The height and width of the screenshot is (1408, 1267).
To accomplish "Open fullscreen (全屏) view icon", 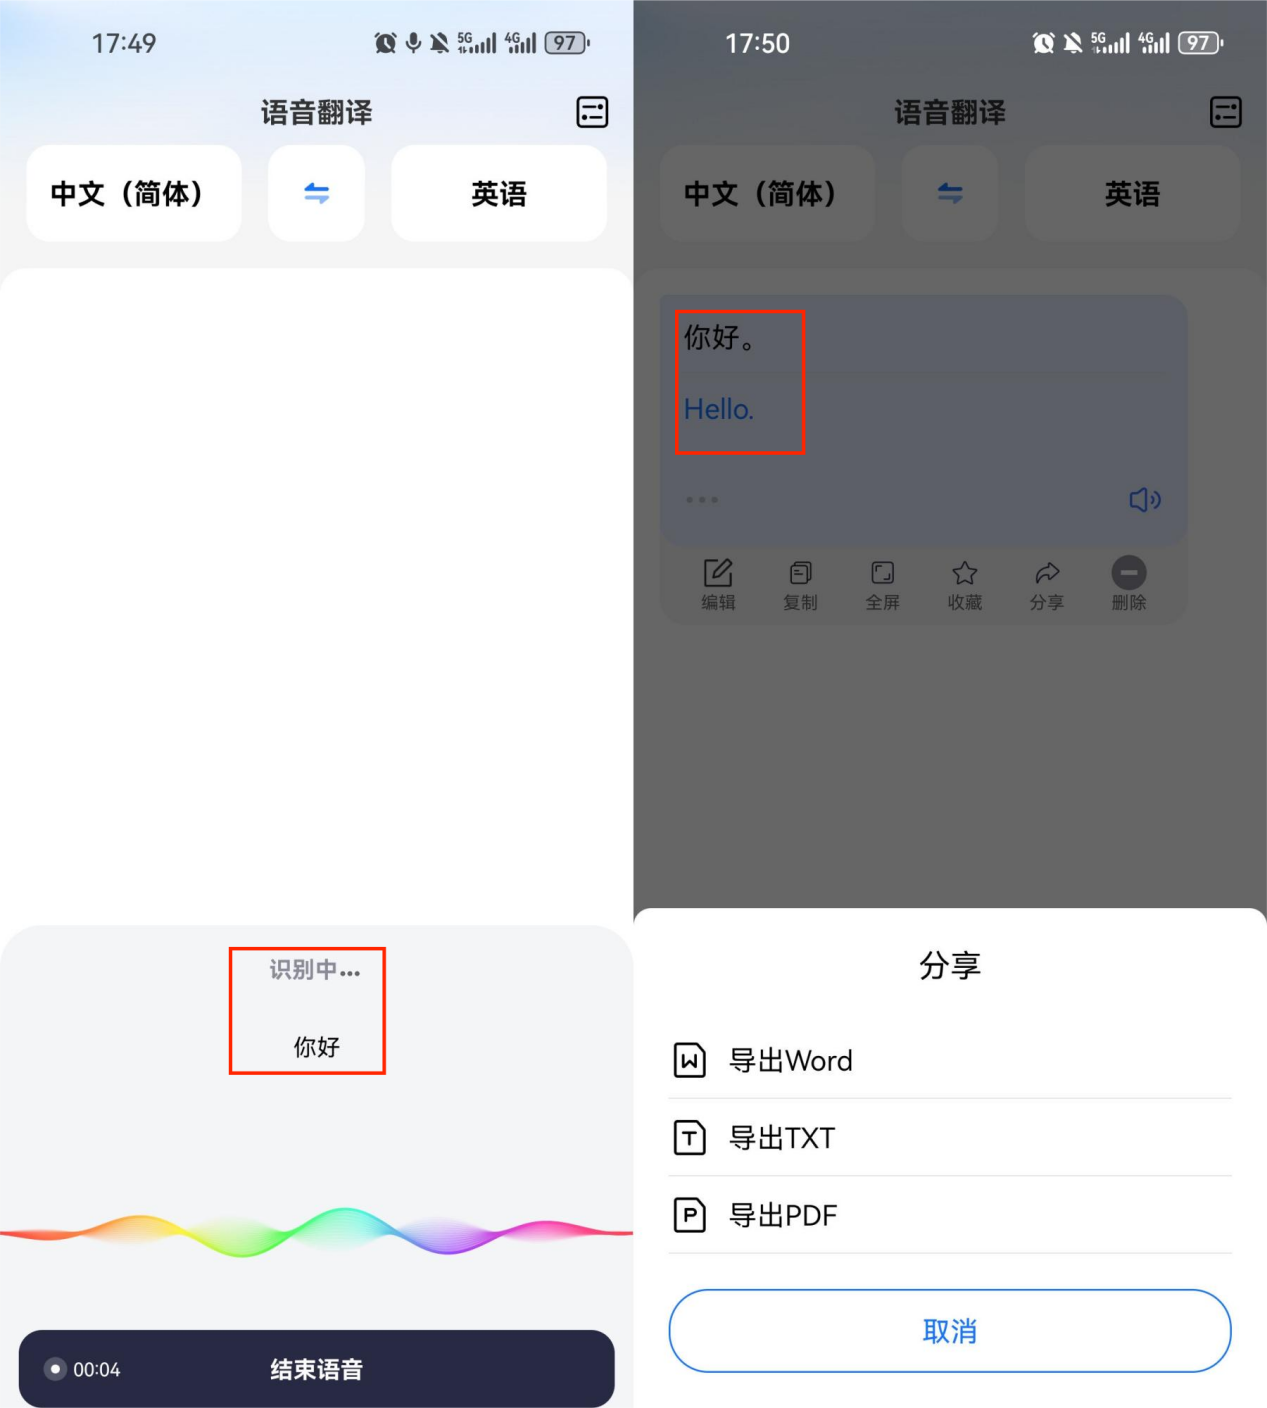I will tap(882, 573).
